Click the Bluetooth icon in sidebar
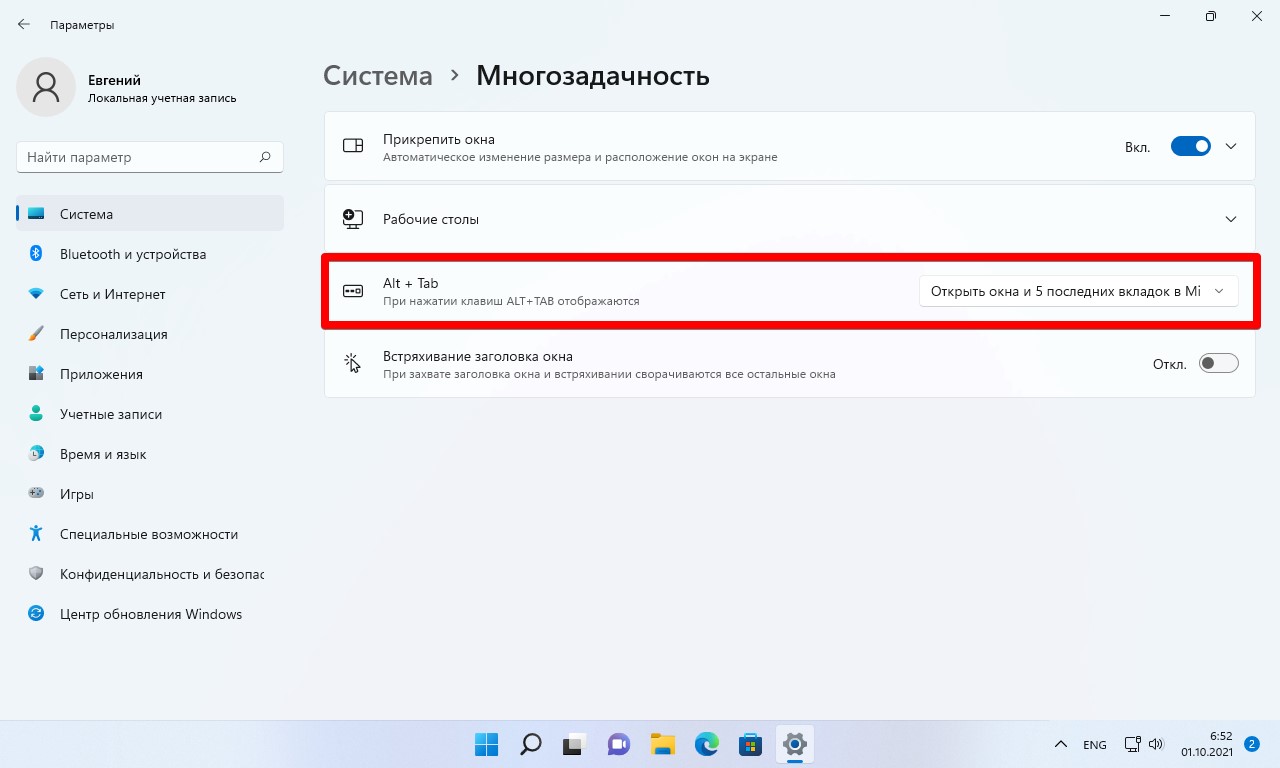This screenshot has width=1280, height=768. 36,254
